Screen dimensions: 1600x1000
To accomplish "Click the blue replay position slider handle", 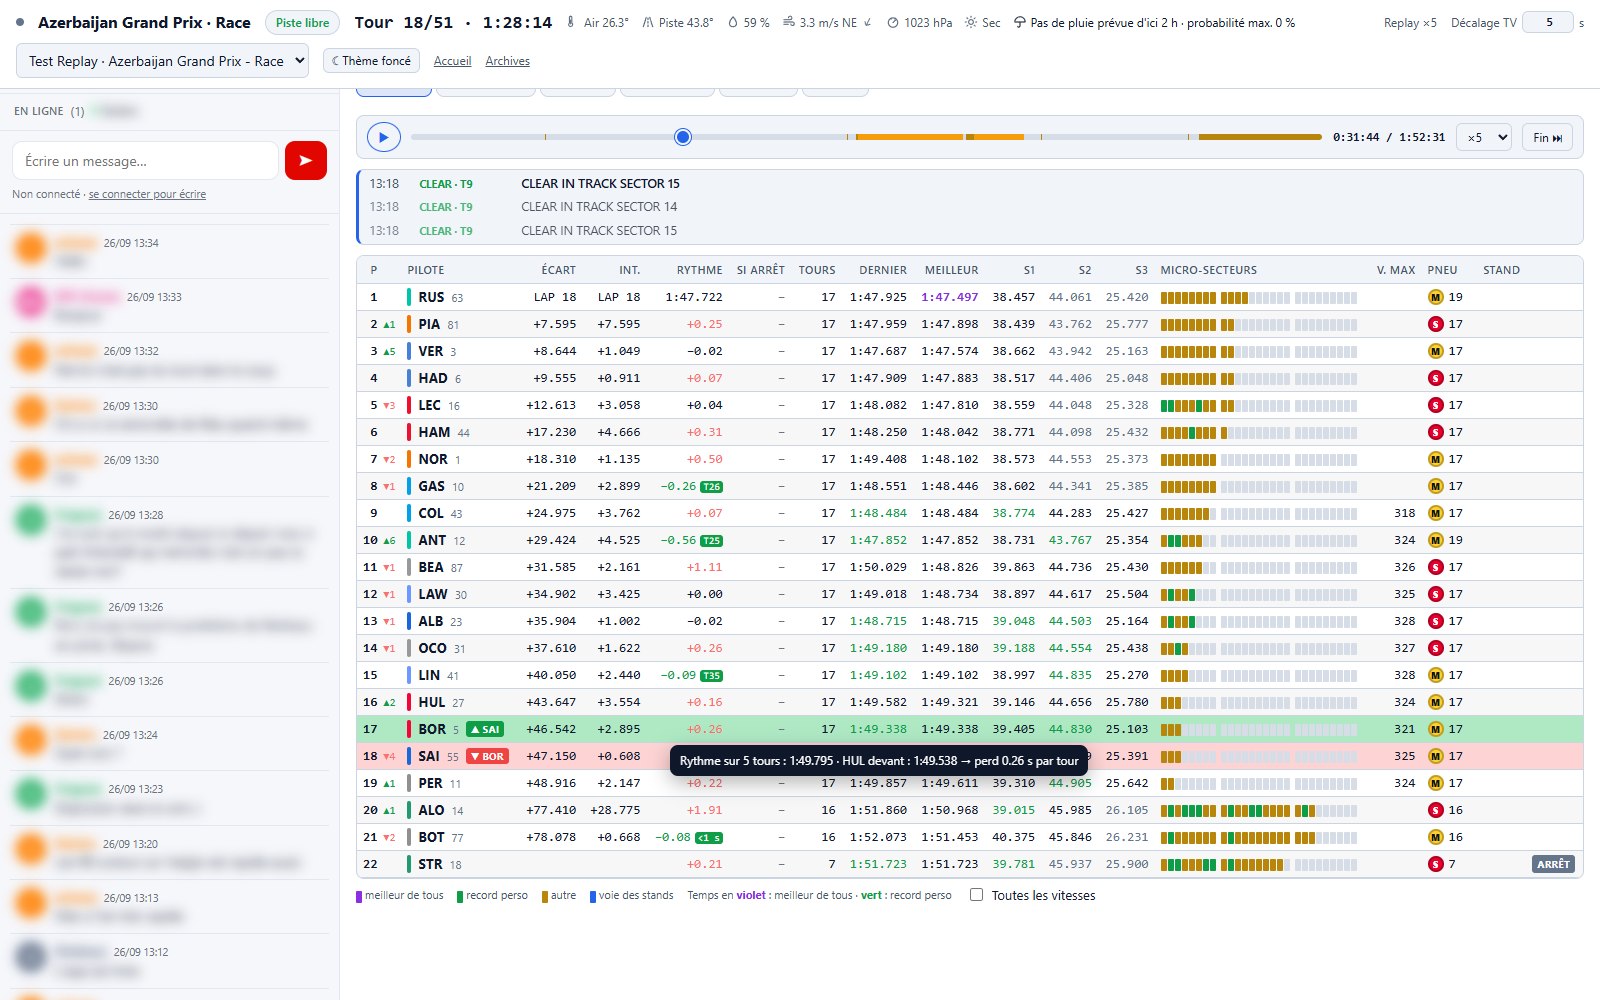I will coord(683,137).
